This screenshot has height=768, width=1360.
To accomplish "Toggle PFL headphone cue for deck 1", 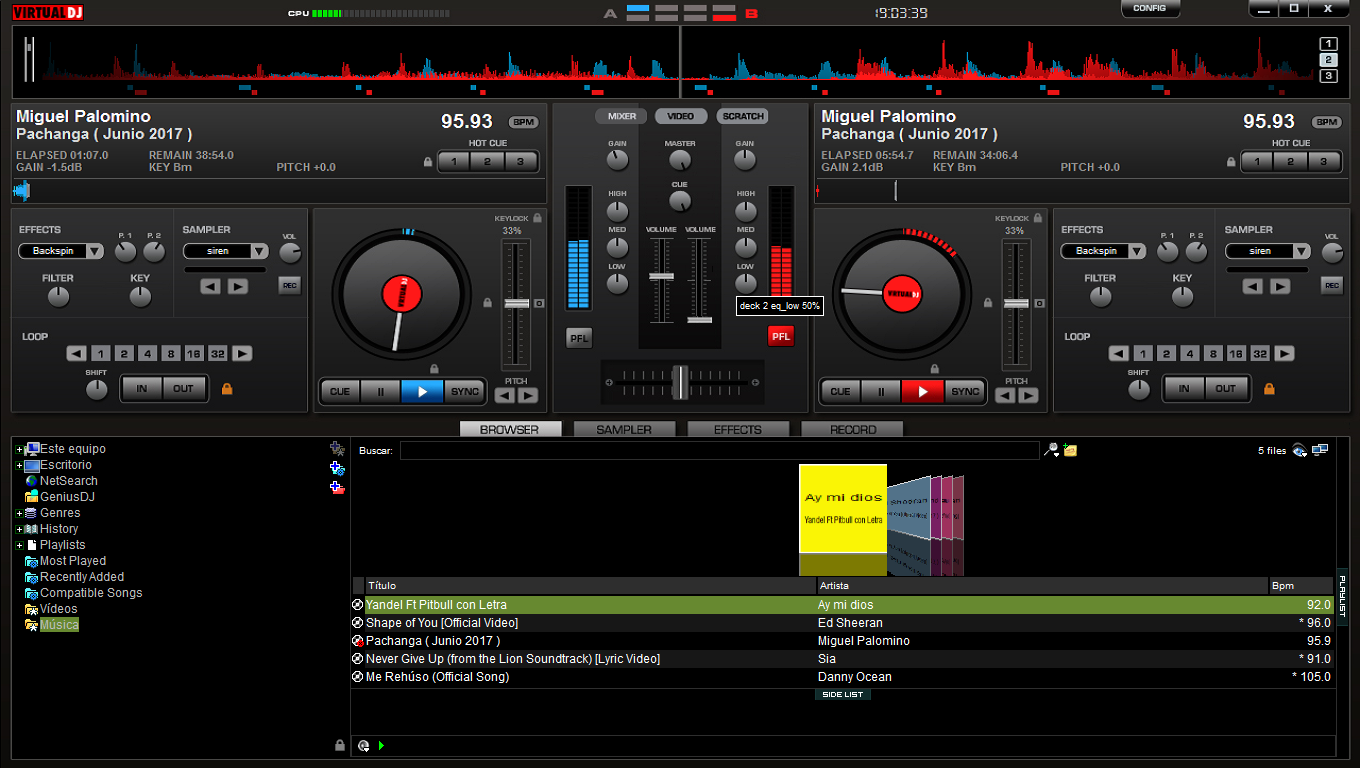I will point(579,338).
